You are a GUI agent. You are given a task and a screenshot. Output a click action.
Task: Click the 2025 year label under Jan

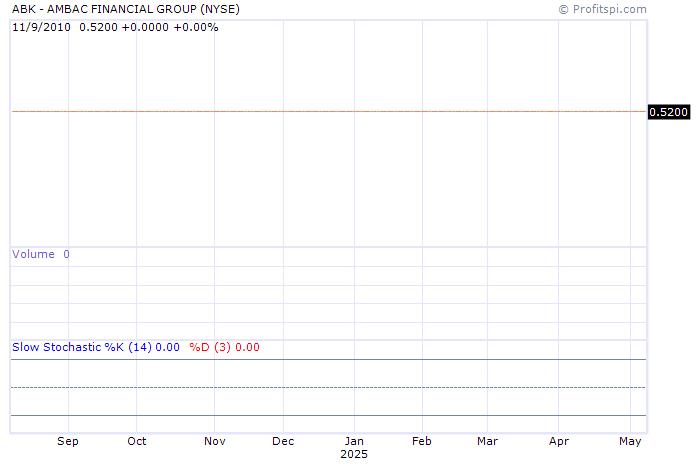point(354,454)
